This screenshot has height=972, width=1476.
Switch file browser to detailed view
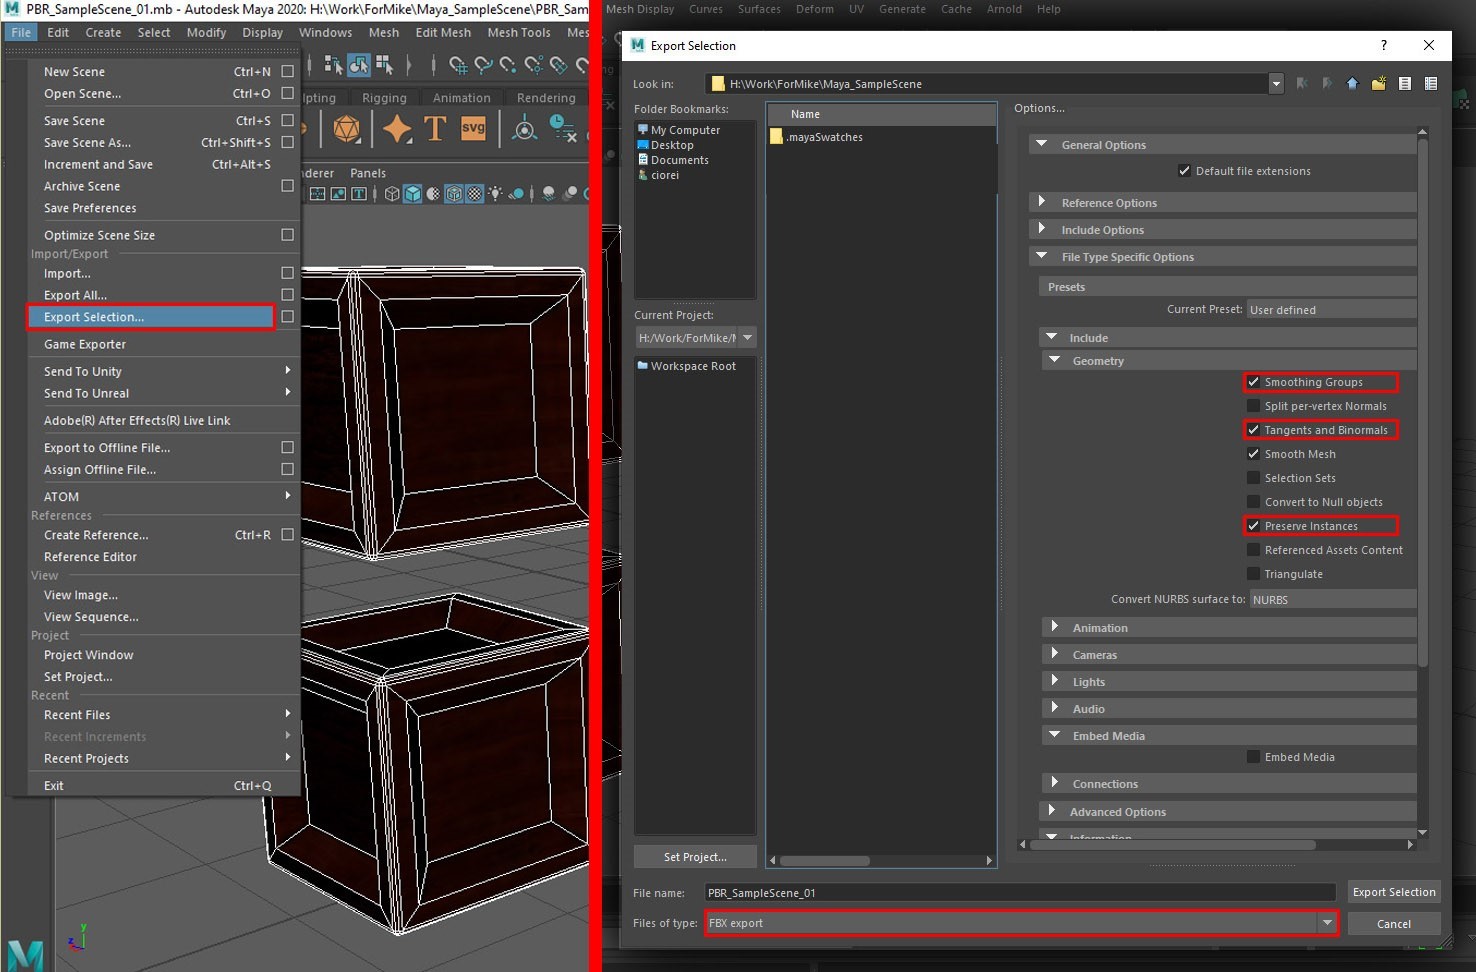pyautogui.click(x=1431, y=84)
